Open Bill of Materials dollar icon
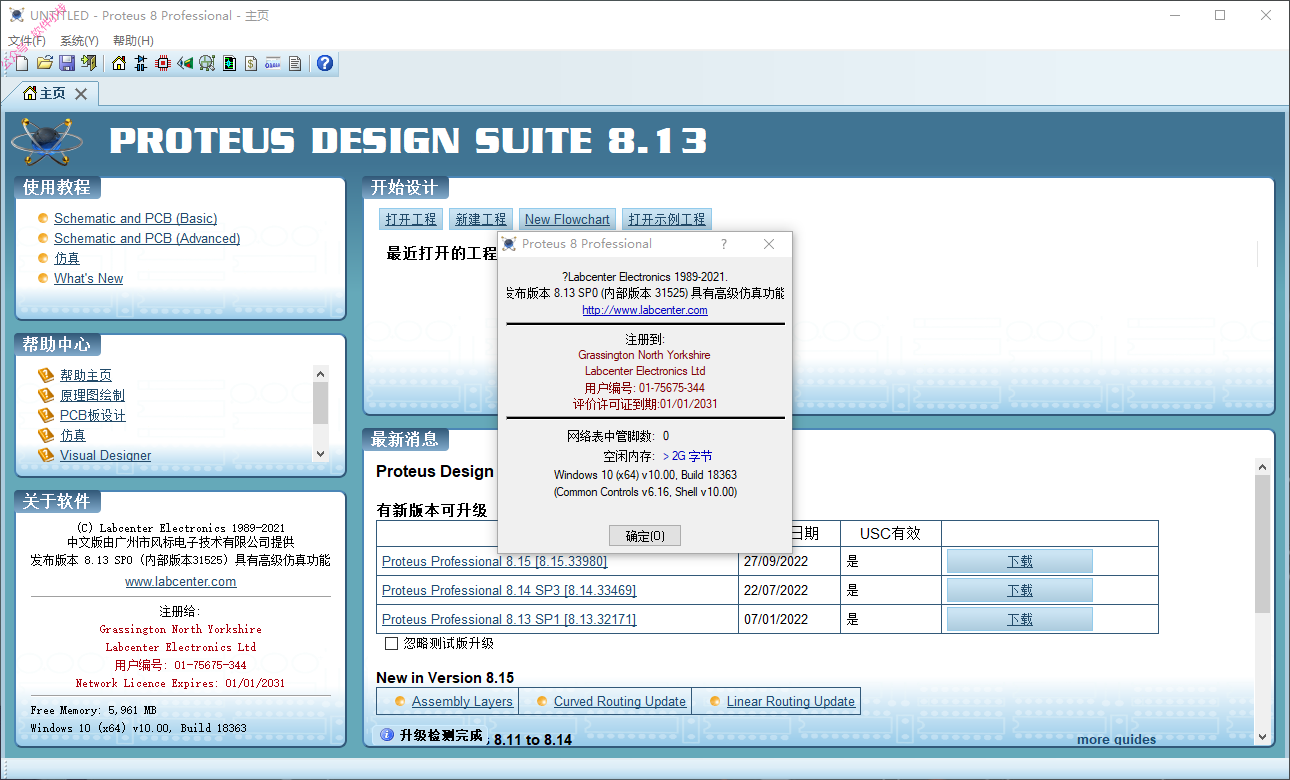This screenshot has height=780, width=1290. coord(251,64)
